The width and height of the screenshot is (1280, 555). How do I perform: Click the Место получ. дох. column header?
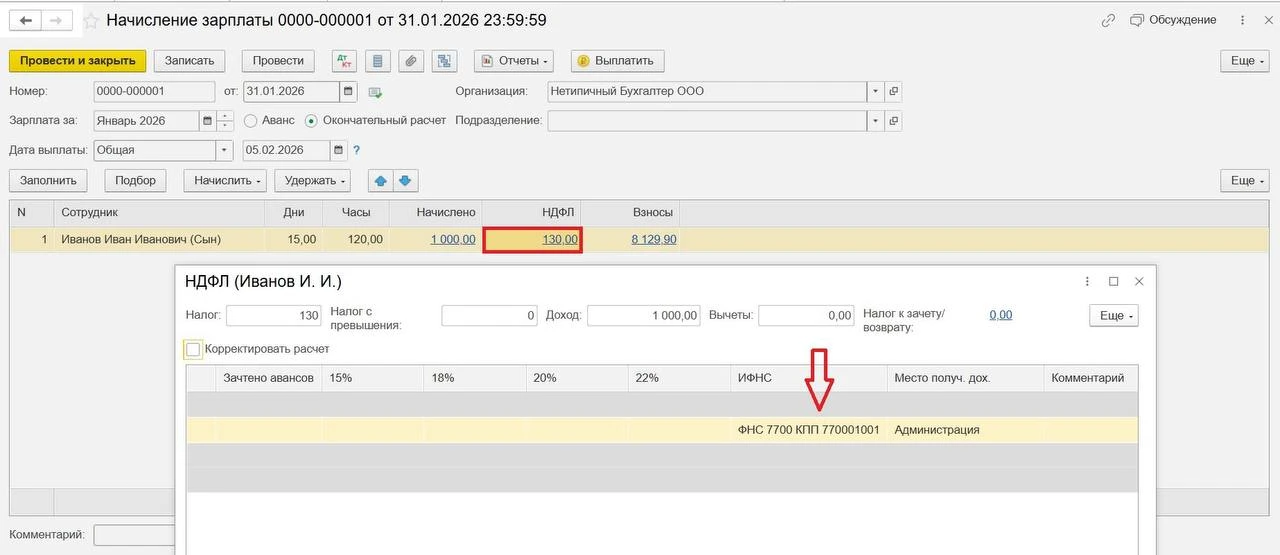pos(965,378)
